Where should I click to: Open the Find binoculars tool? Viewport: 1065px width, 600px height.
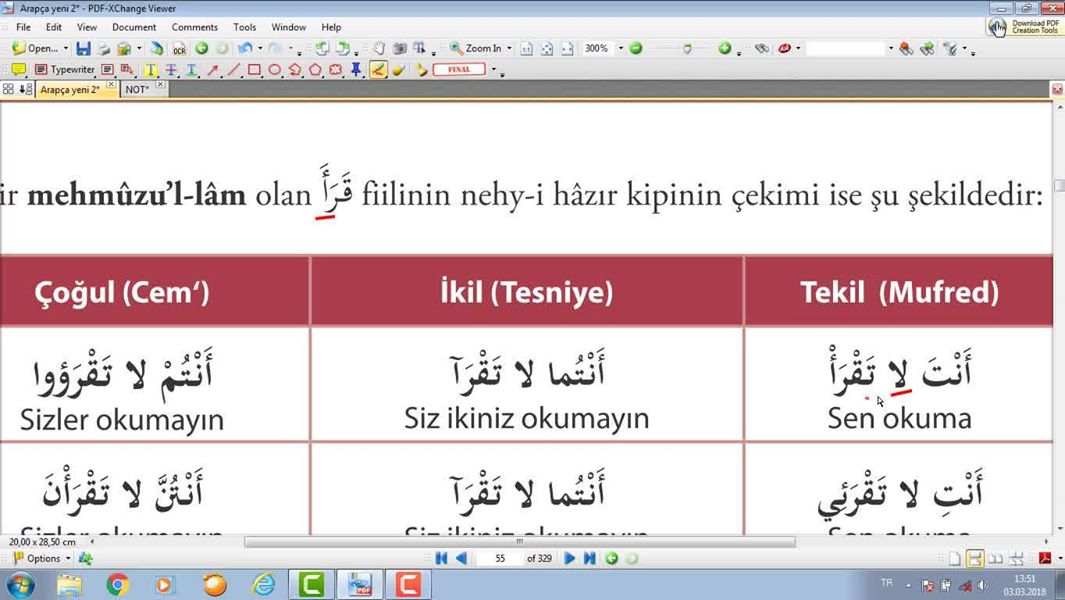coord(762,48)
